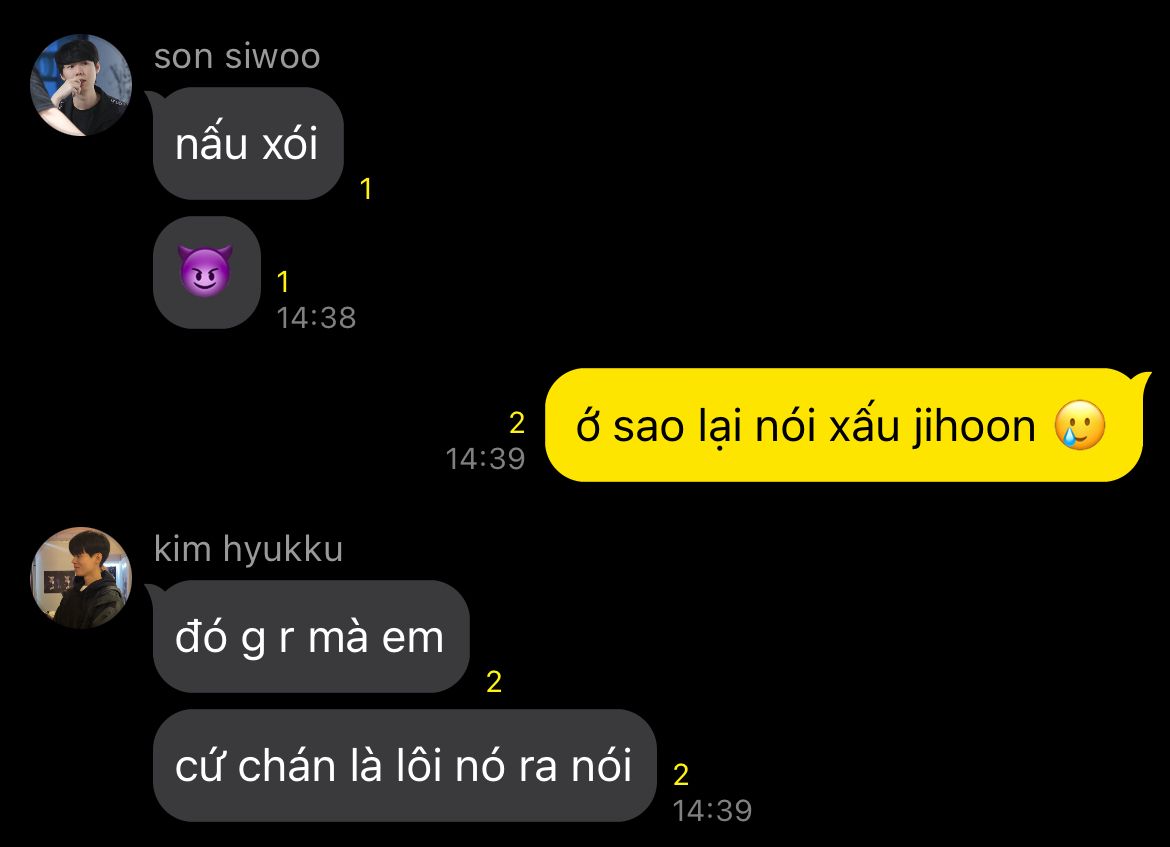Select the "nấu xói" message bubble
The width and height of the screenshot is (1170, 847).
248,143
